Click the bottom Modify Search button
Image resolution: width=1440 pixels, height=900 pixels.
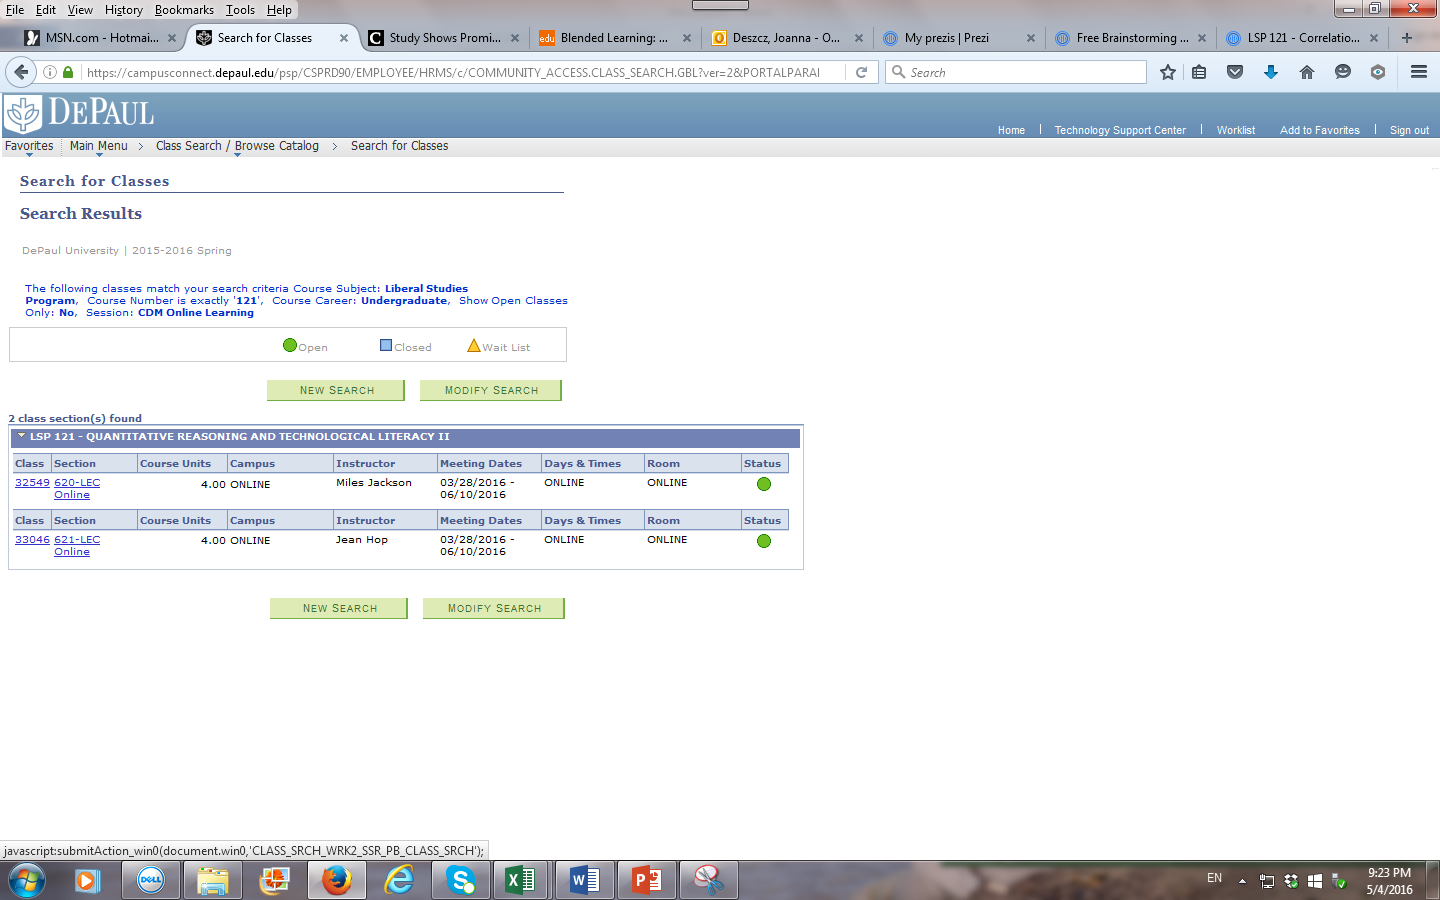[494, 608]
